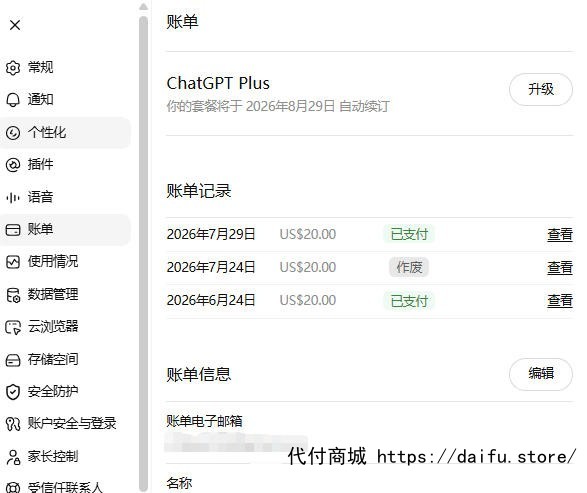
Task: Click the gear icon beside 常规
Action: (13, 68)
